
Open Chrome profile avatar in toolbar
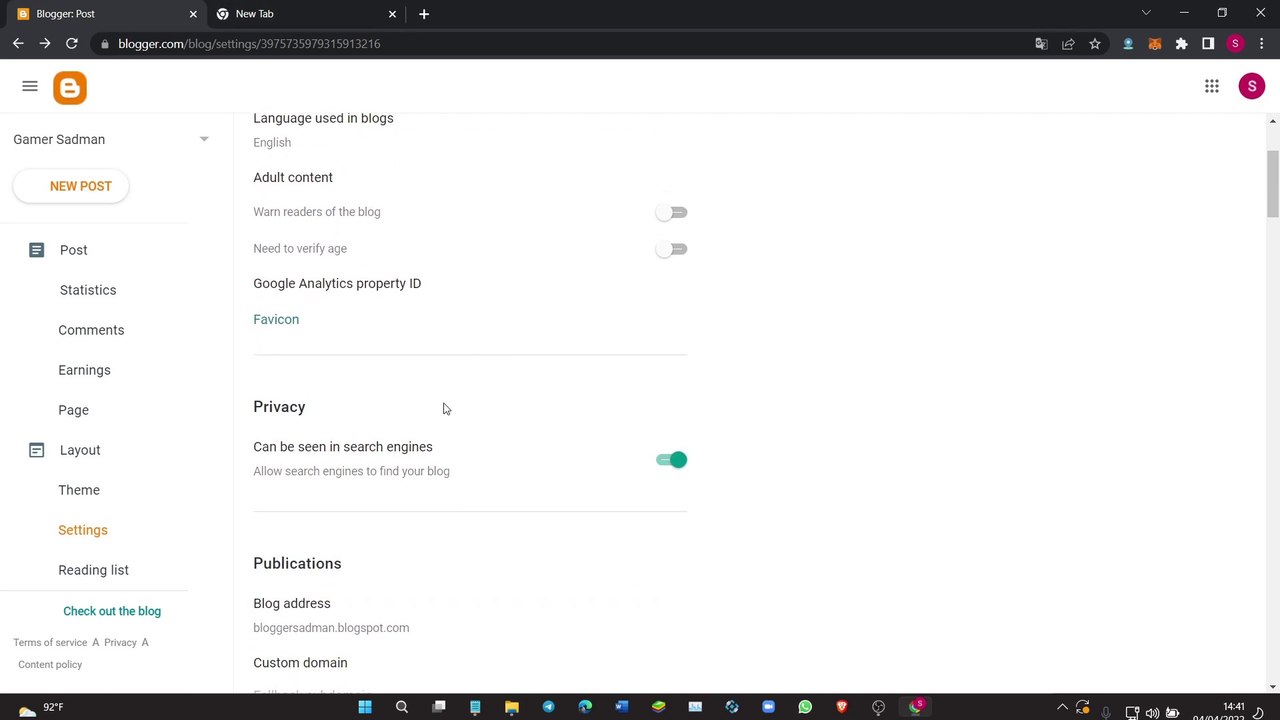[1235, 44]
